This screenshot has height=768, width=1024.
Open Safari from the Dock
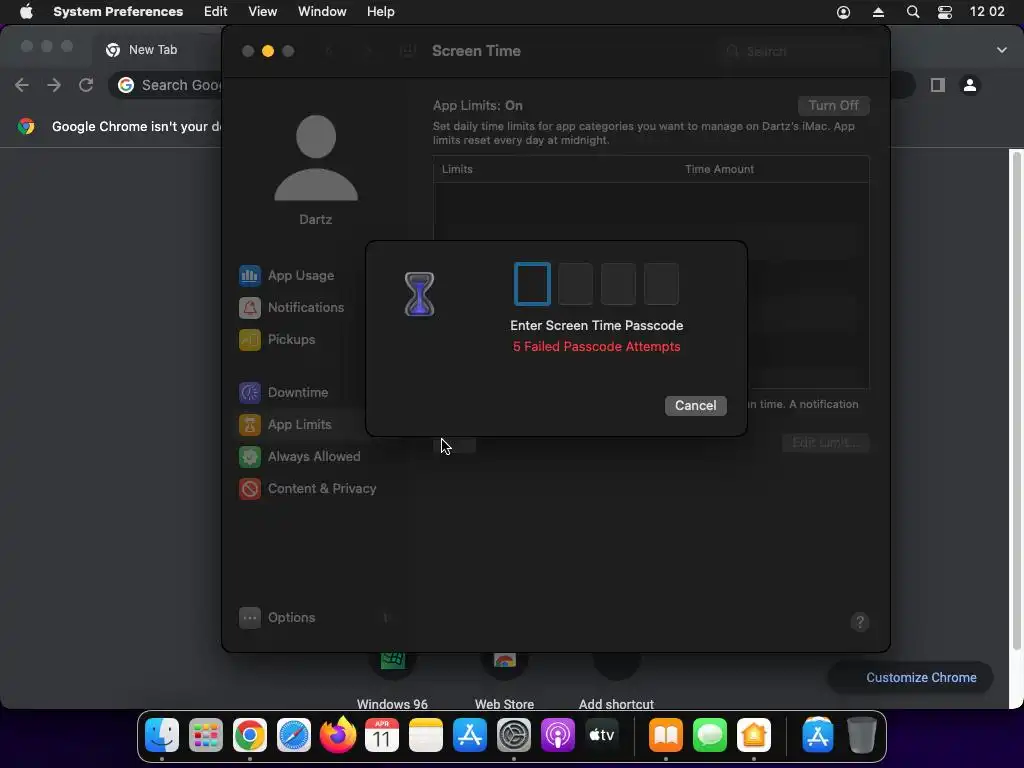(x=294, y=735)
